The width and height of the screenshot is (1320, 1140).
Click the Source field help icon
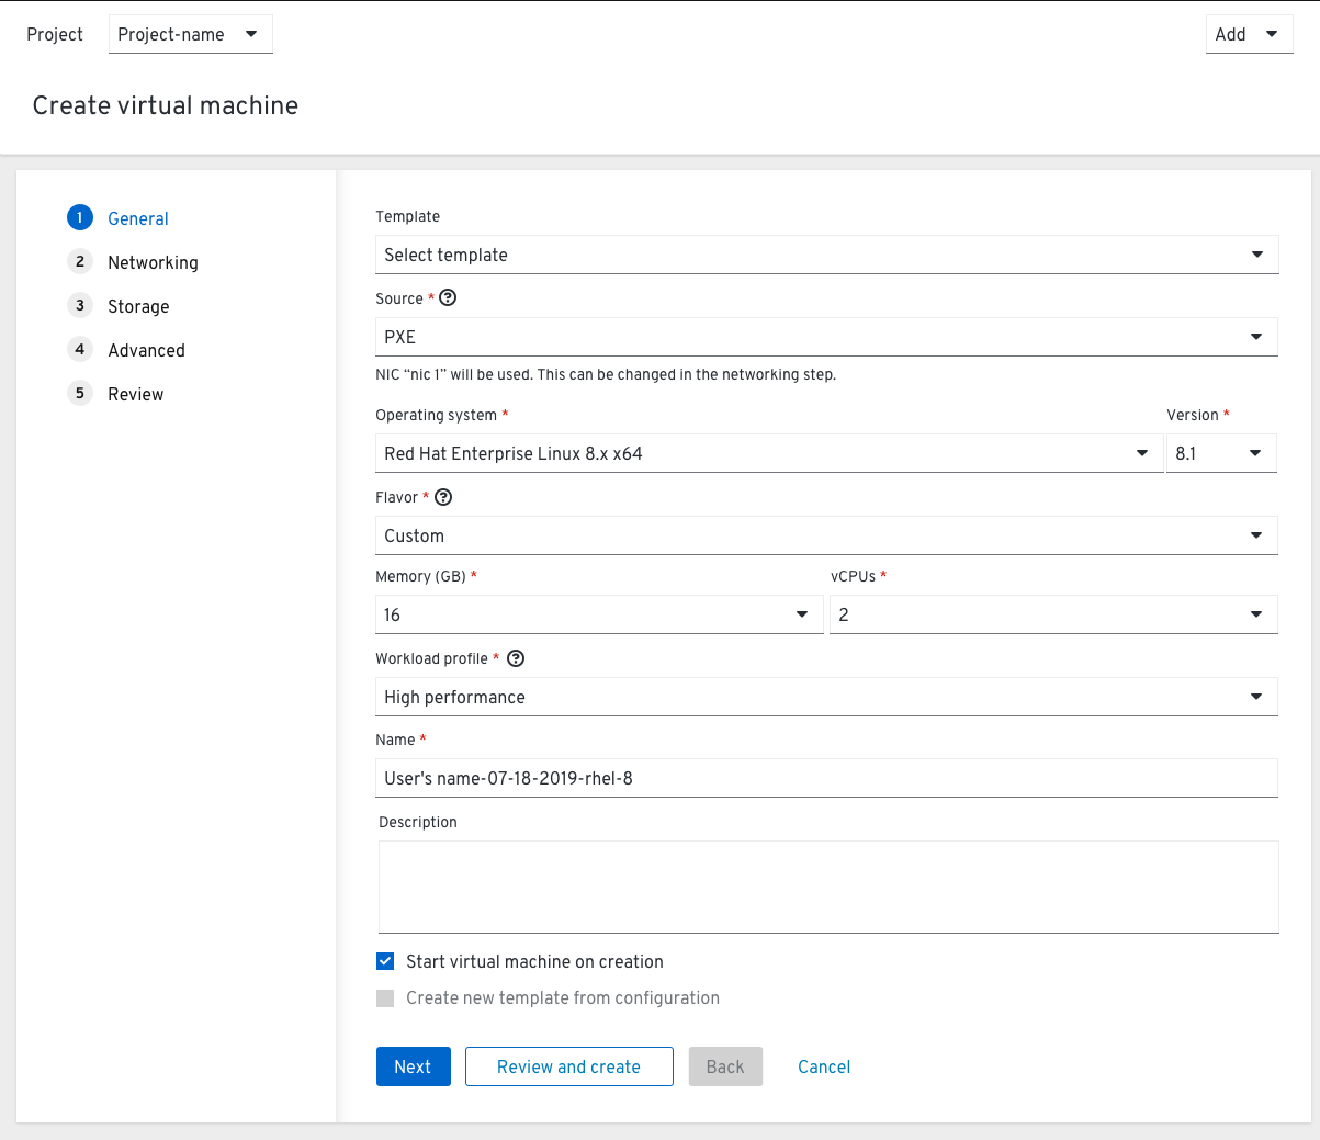pyautogui.click(x=447, y=297)
